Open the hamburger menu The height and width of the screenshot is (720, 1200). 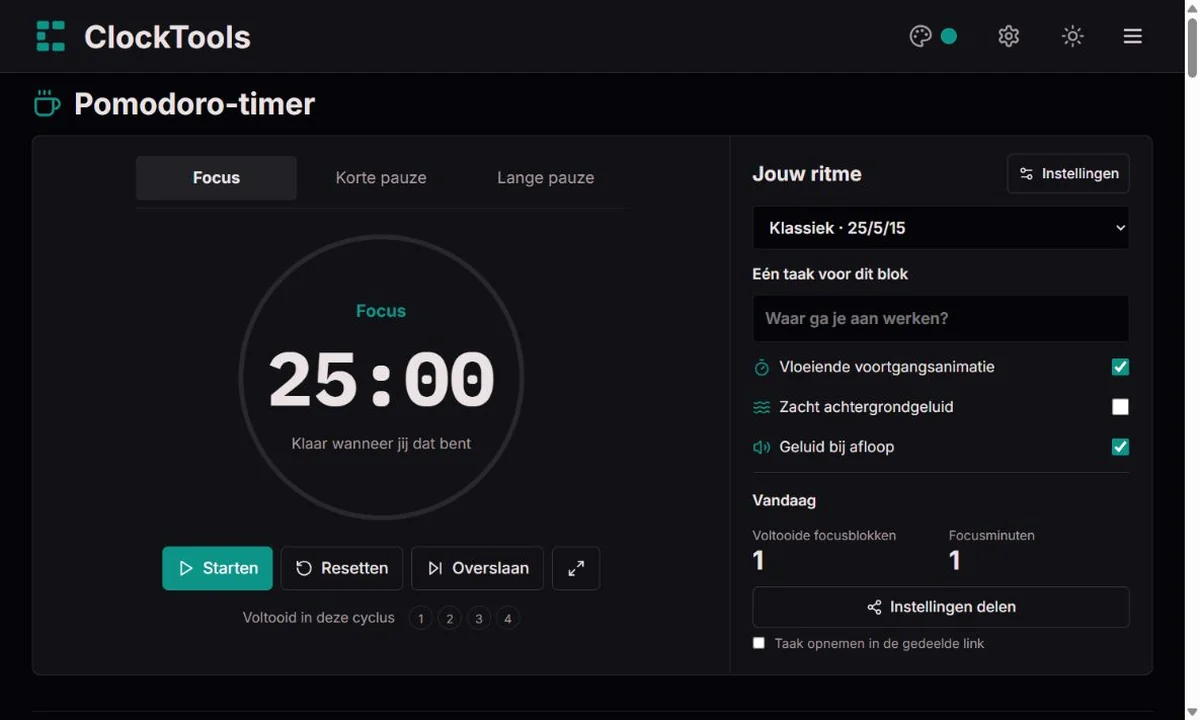(1132, 36)
